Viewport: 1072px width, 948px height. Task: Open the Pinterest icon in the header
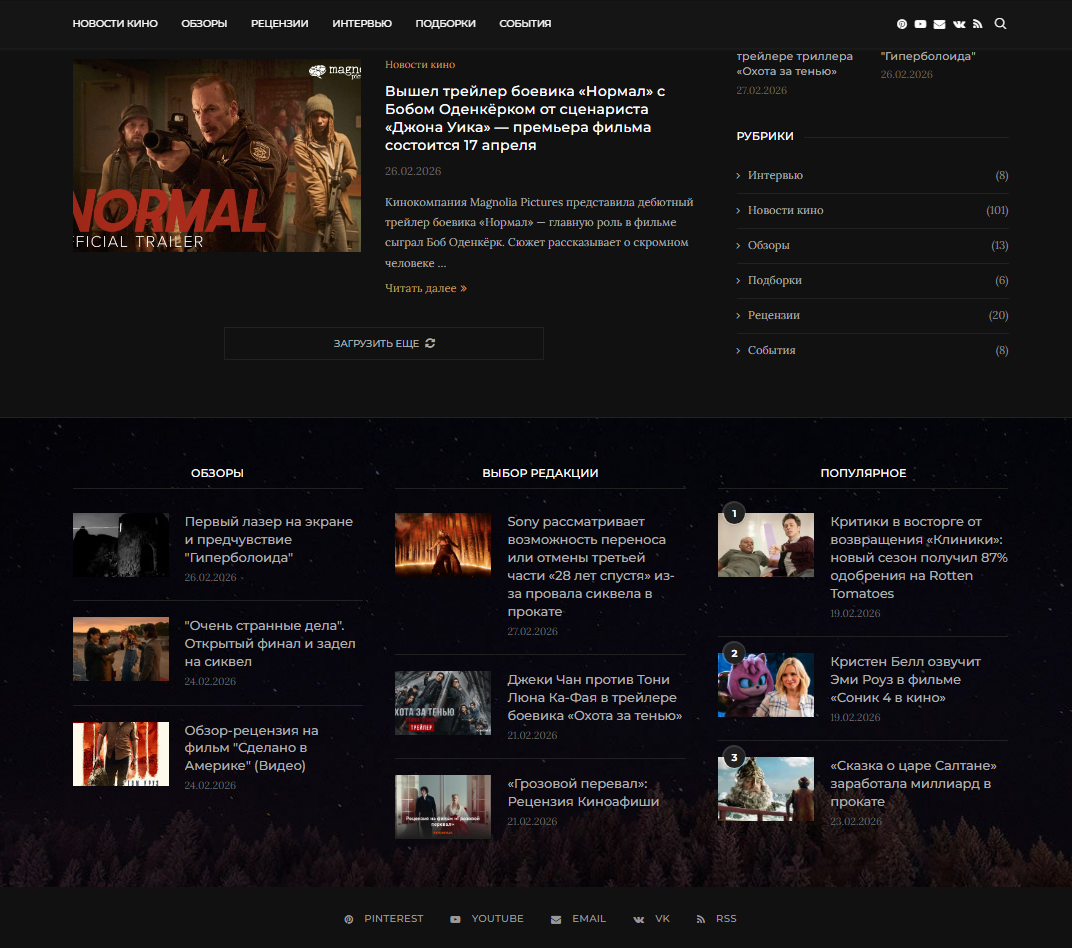pos(902,24)
